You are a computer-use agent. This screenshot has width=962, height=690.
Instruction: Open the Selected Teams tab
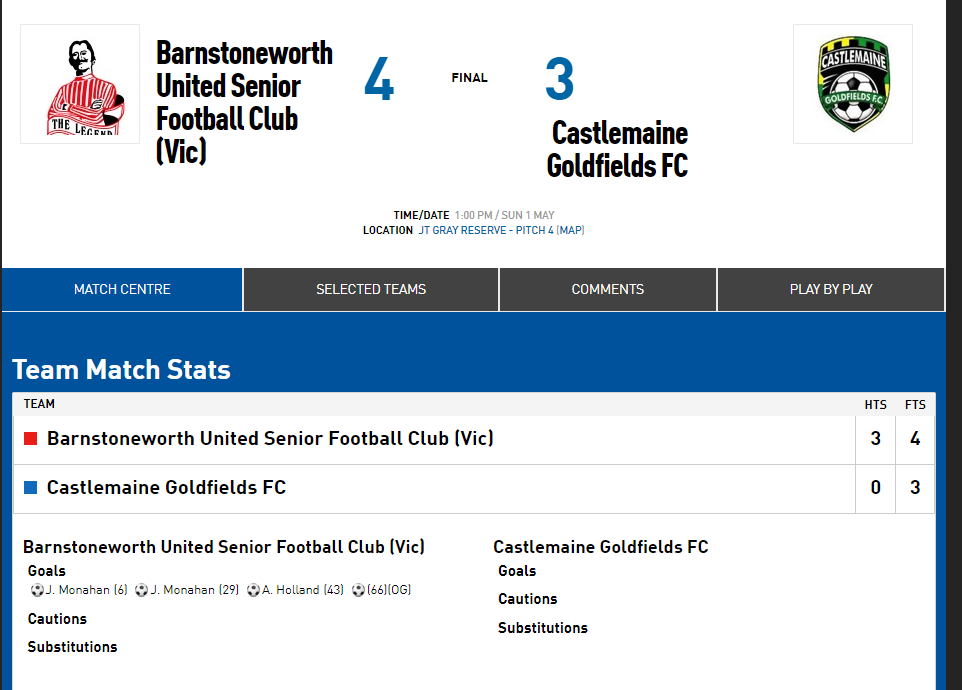[371, 289]
